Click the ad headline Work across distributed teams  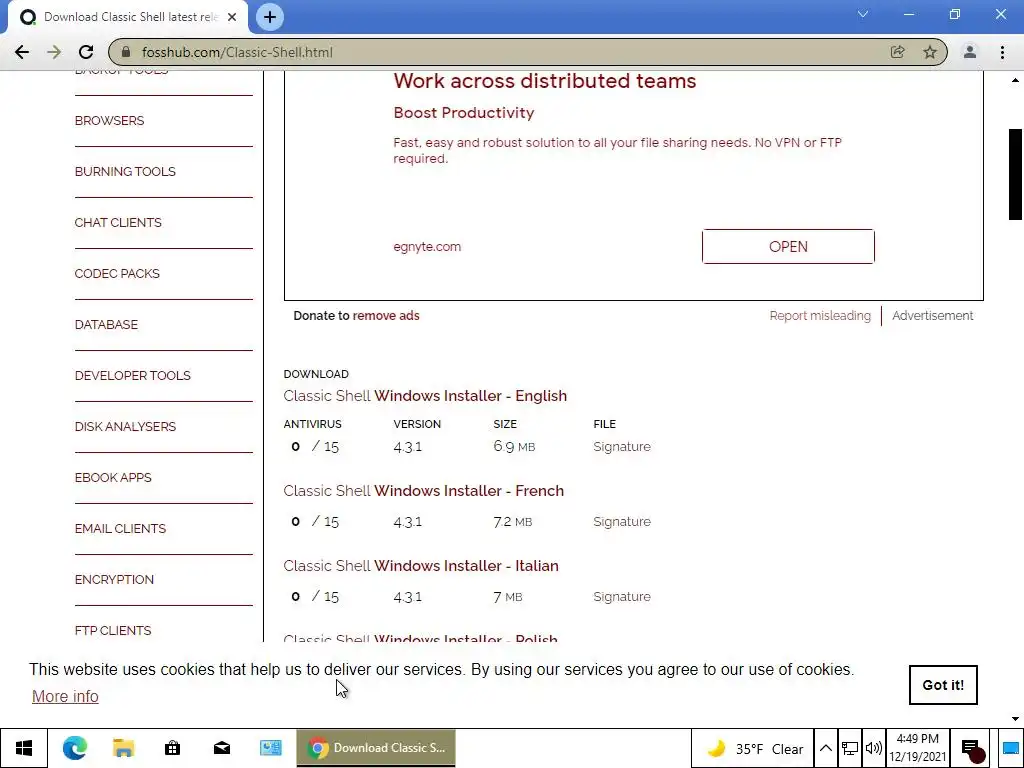pyautogui.click(x=545, y=81)
